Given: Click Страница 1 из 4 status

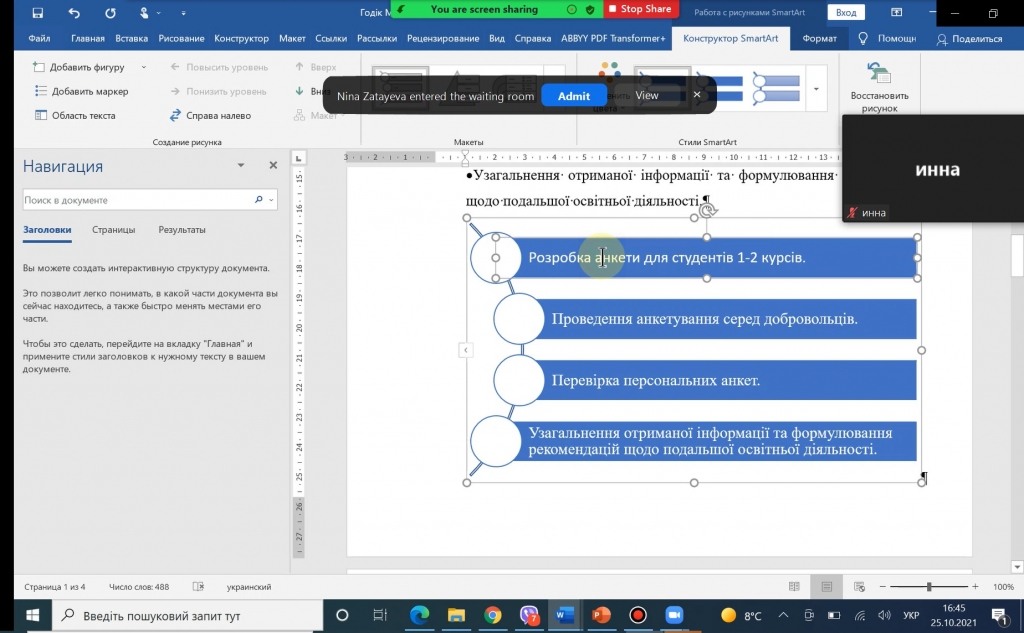Looking at the screenshot, I should 55,587.
